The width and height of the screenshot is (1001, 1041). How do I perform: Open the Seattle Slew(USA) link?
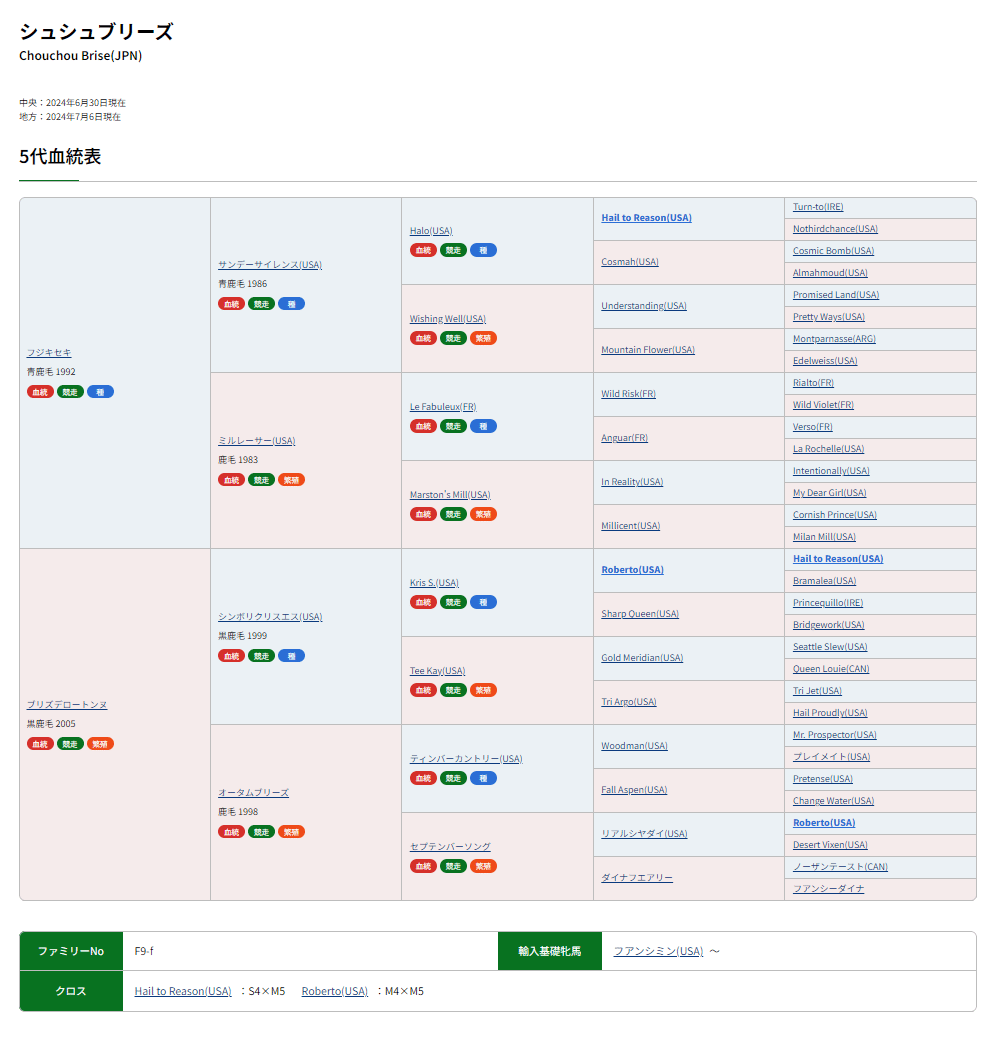pos(830,647)
